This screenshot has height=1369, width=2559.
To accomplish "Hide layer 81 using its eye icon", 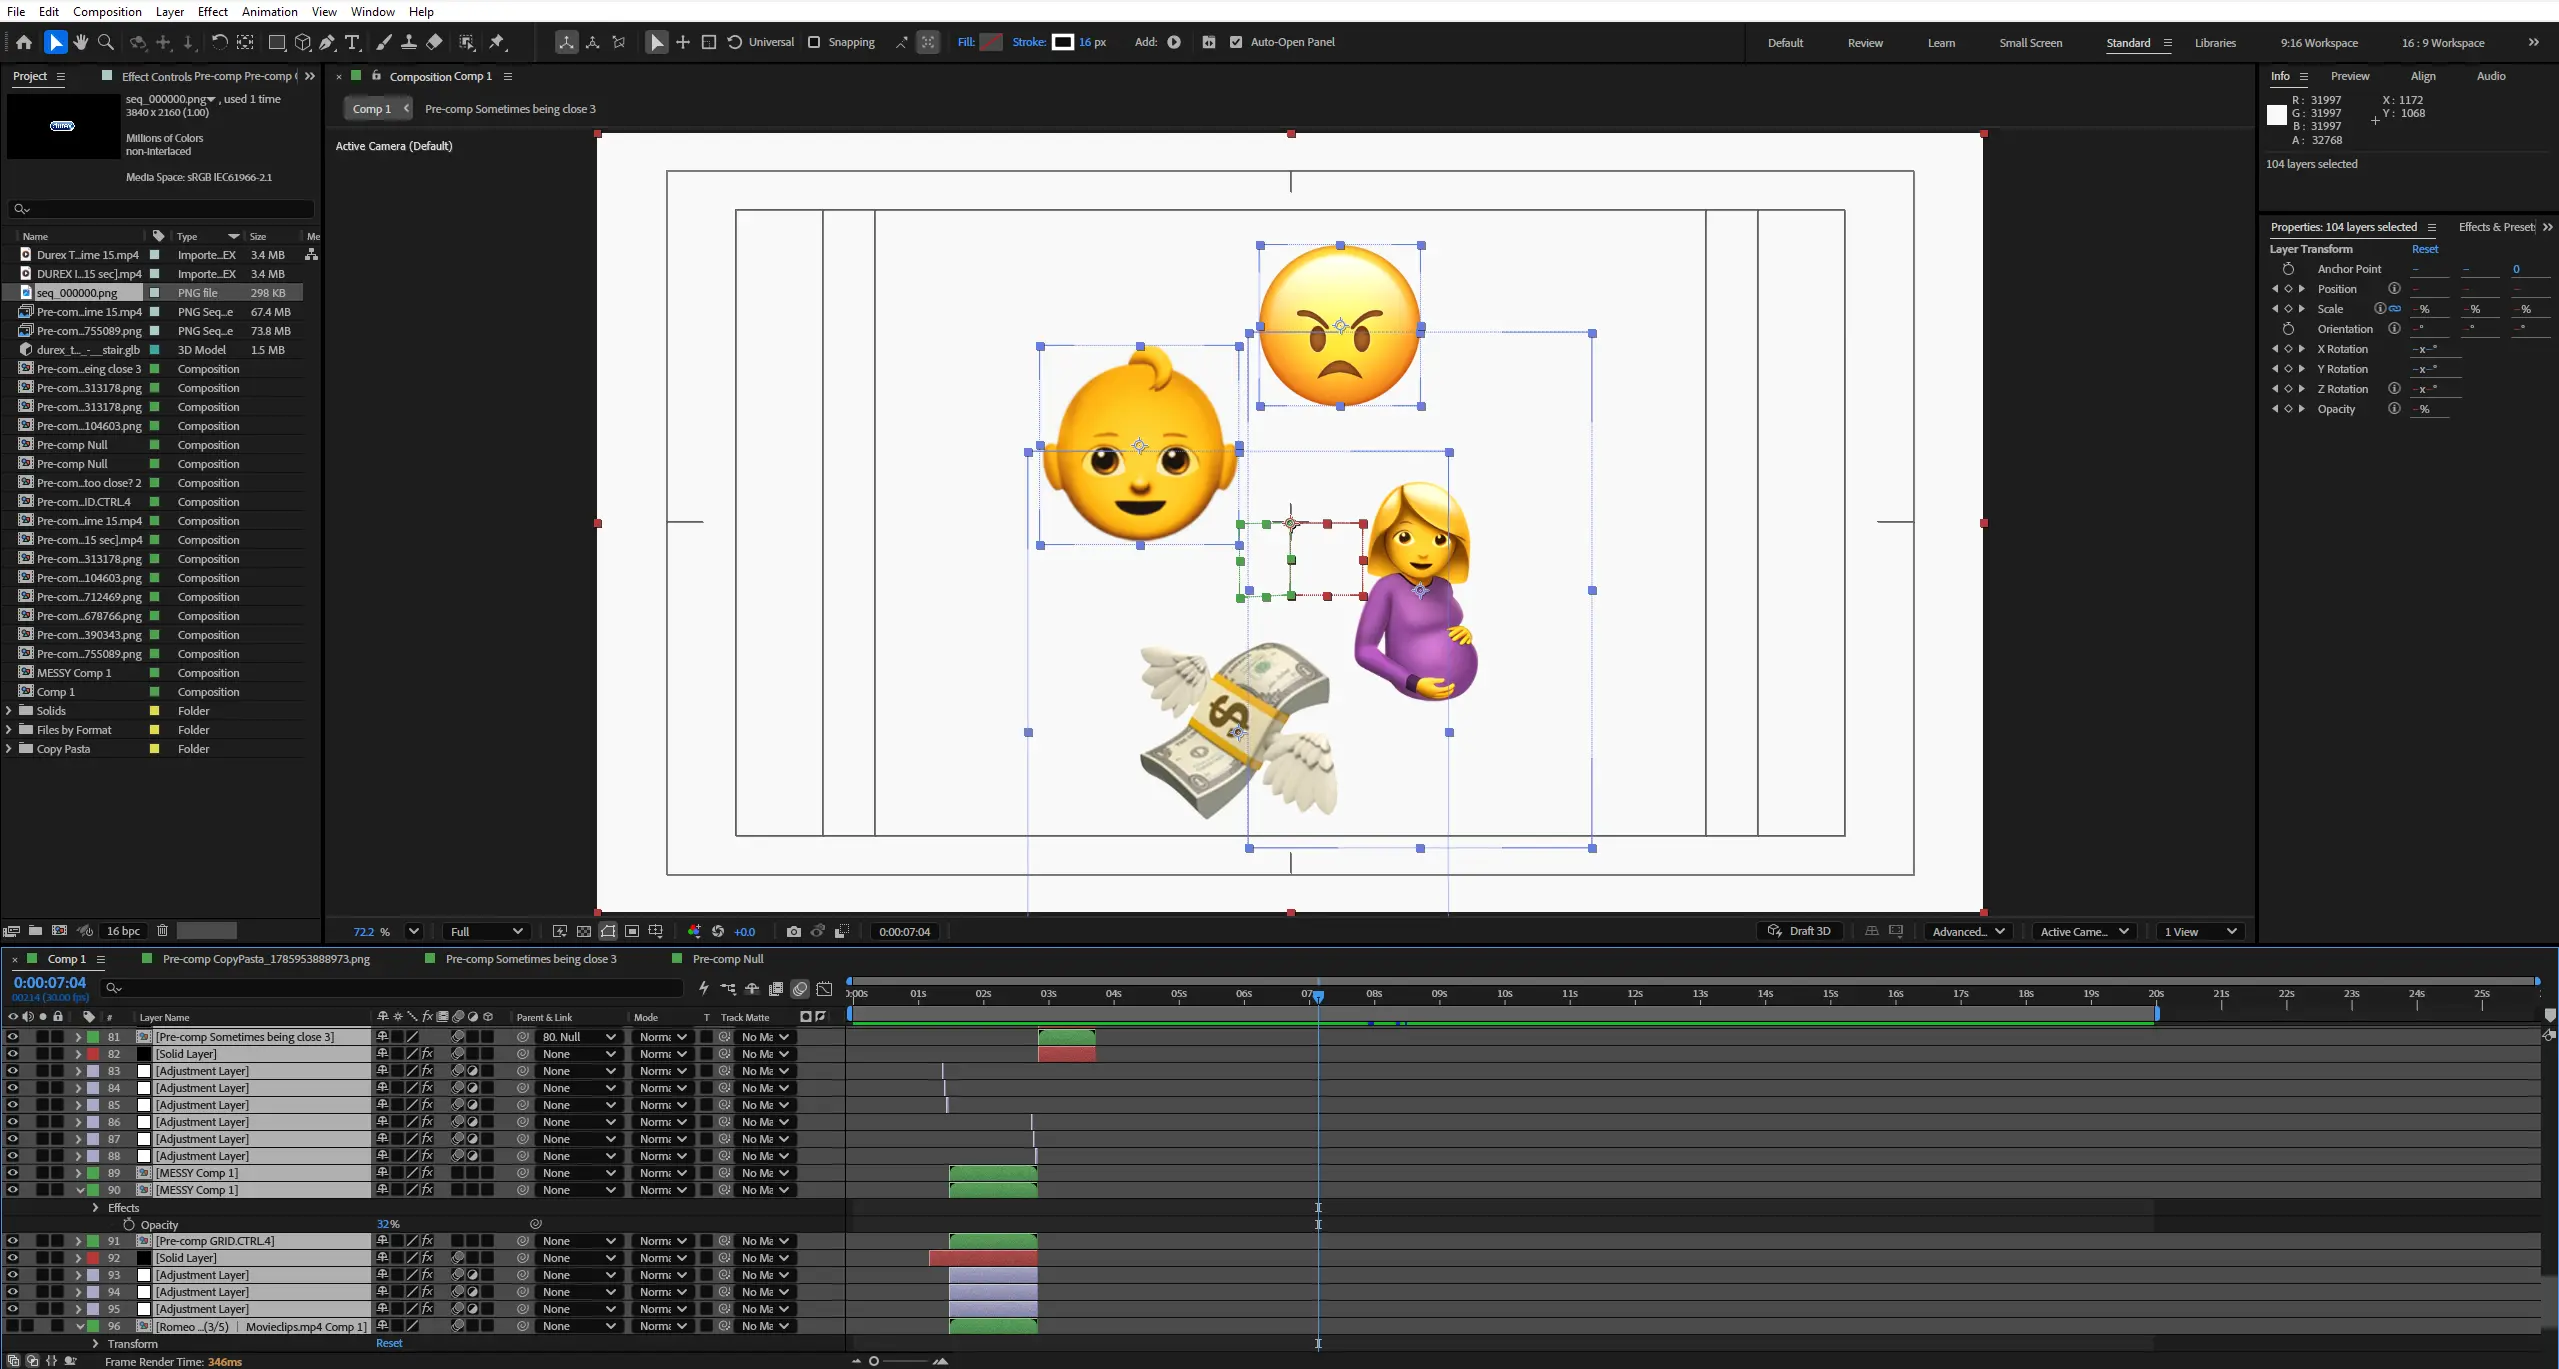I will 12,1037.
